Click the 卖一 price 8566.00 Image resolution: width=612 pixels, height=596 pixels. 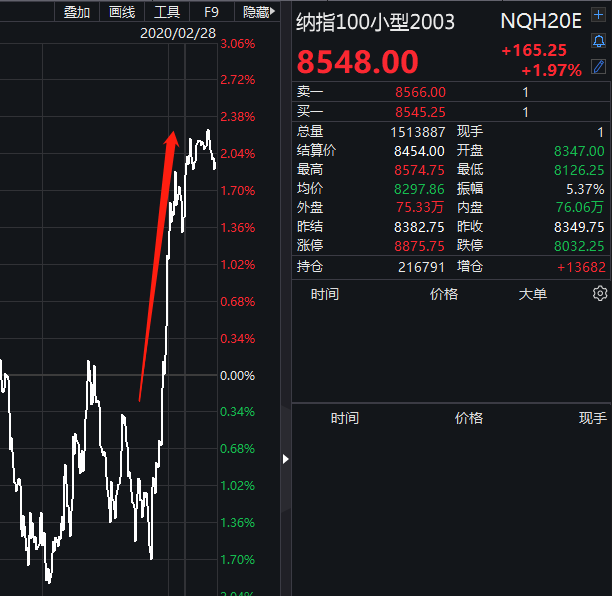coord(420,92)
